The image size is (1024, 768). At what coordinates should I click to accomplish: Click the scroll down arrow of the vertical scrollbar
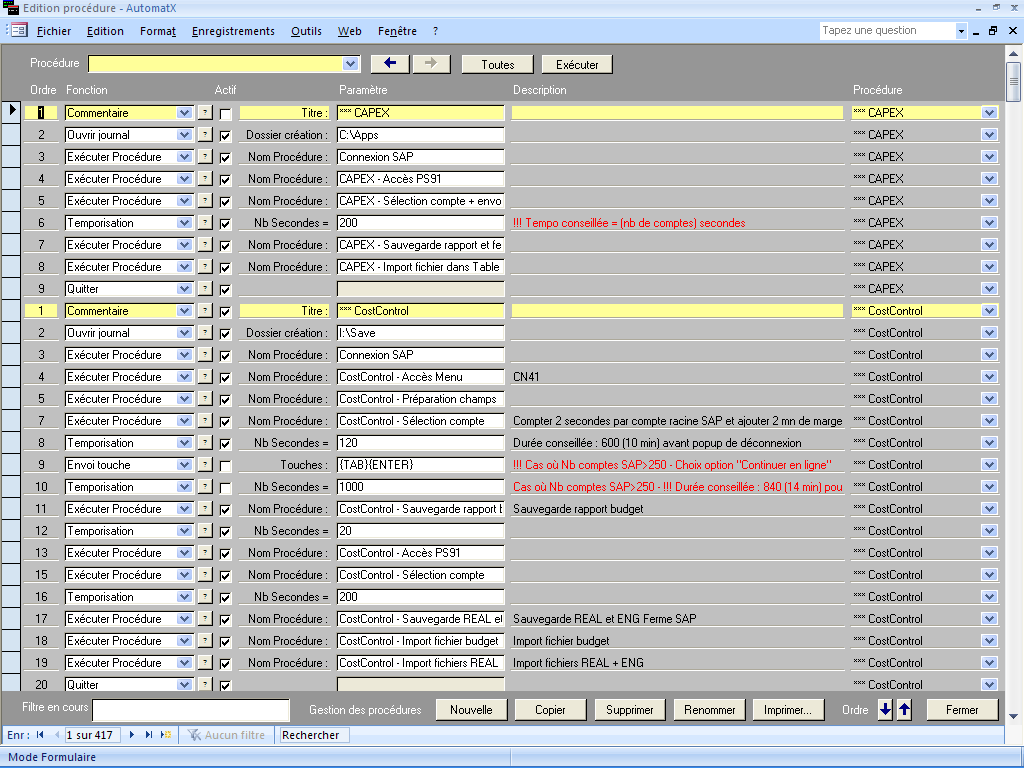pos(1013,716)
